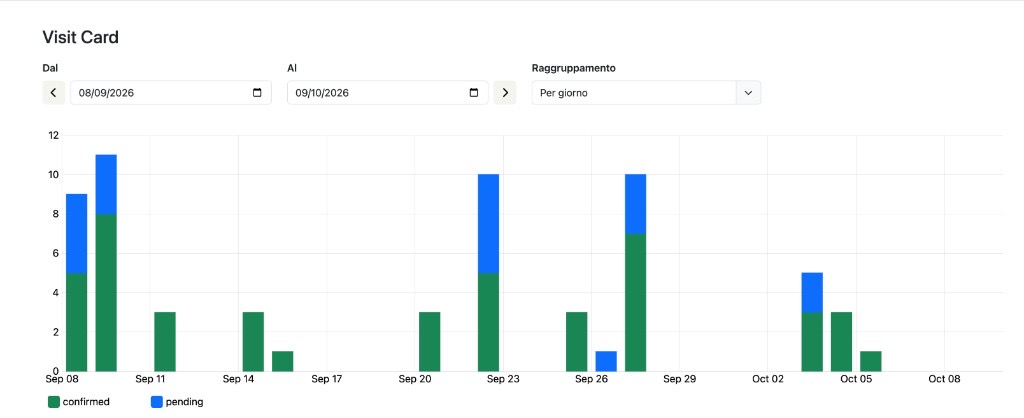Image resolution: width=1024 pixels, height=418 pixels.
Task: Click the Oct 02 axis label
Action: point(768,379)
